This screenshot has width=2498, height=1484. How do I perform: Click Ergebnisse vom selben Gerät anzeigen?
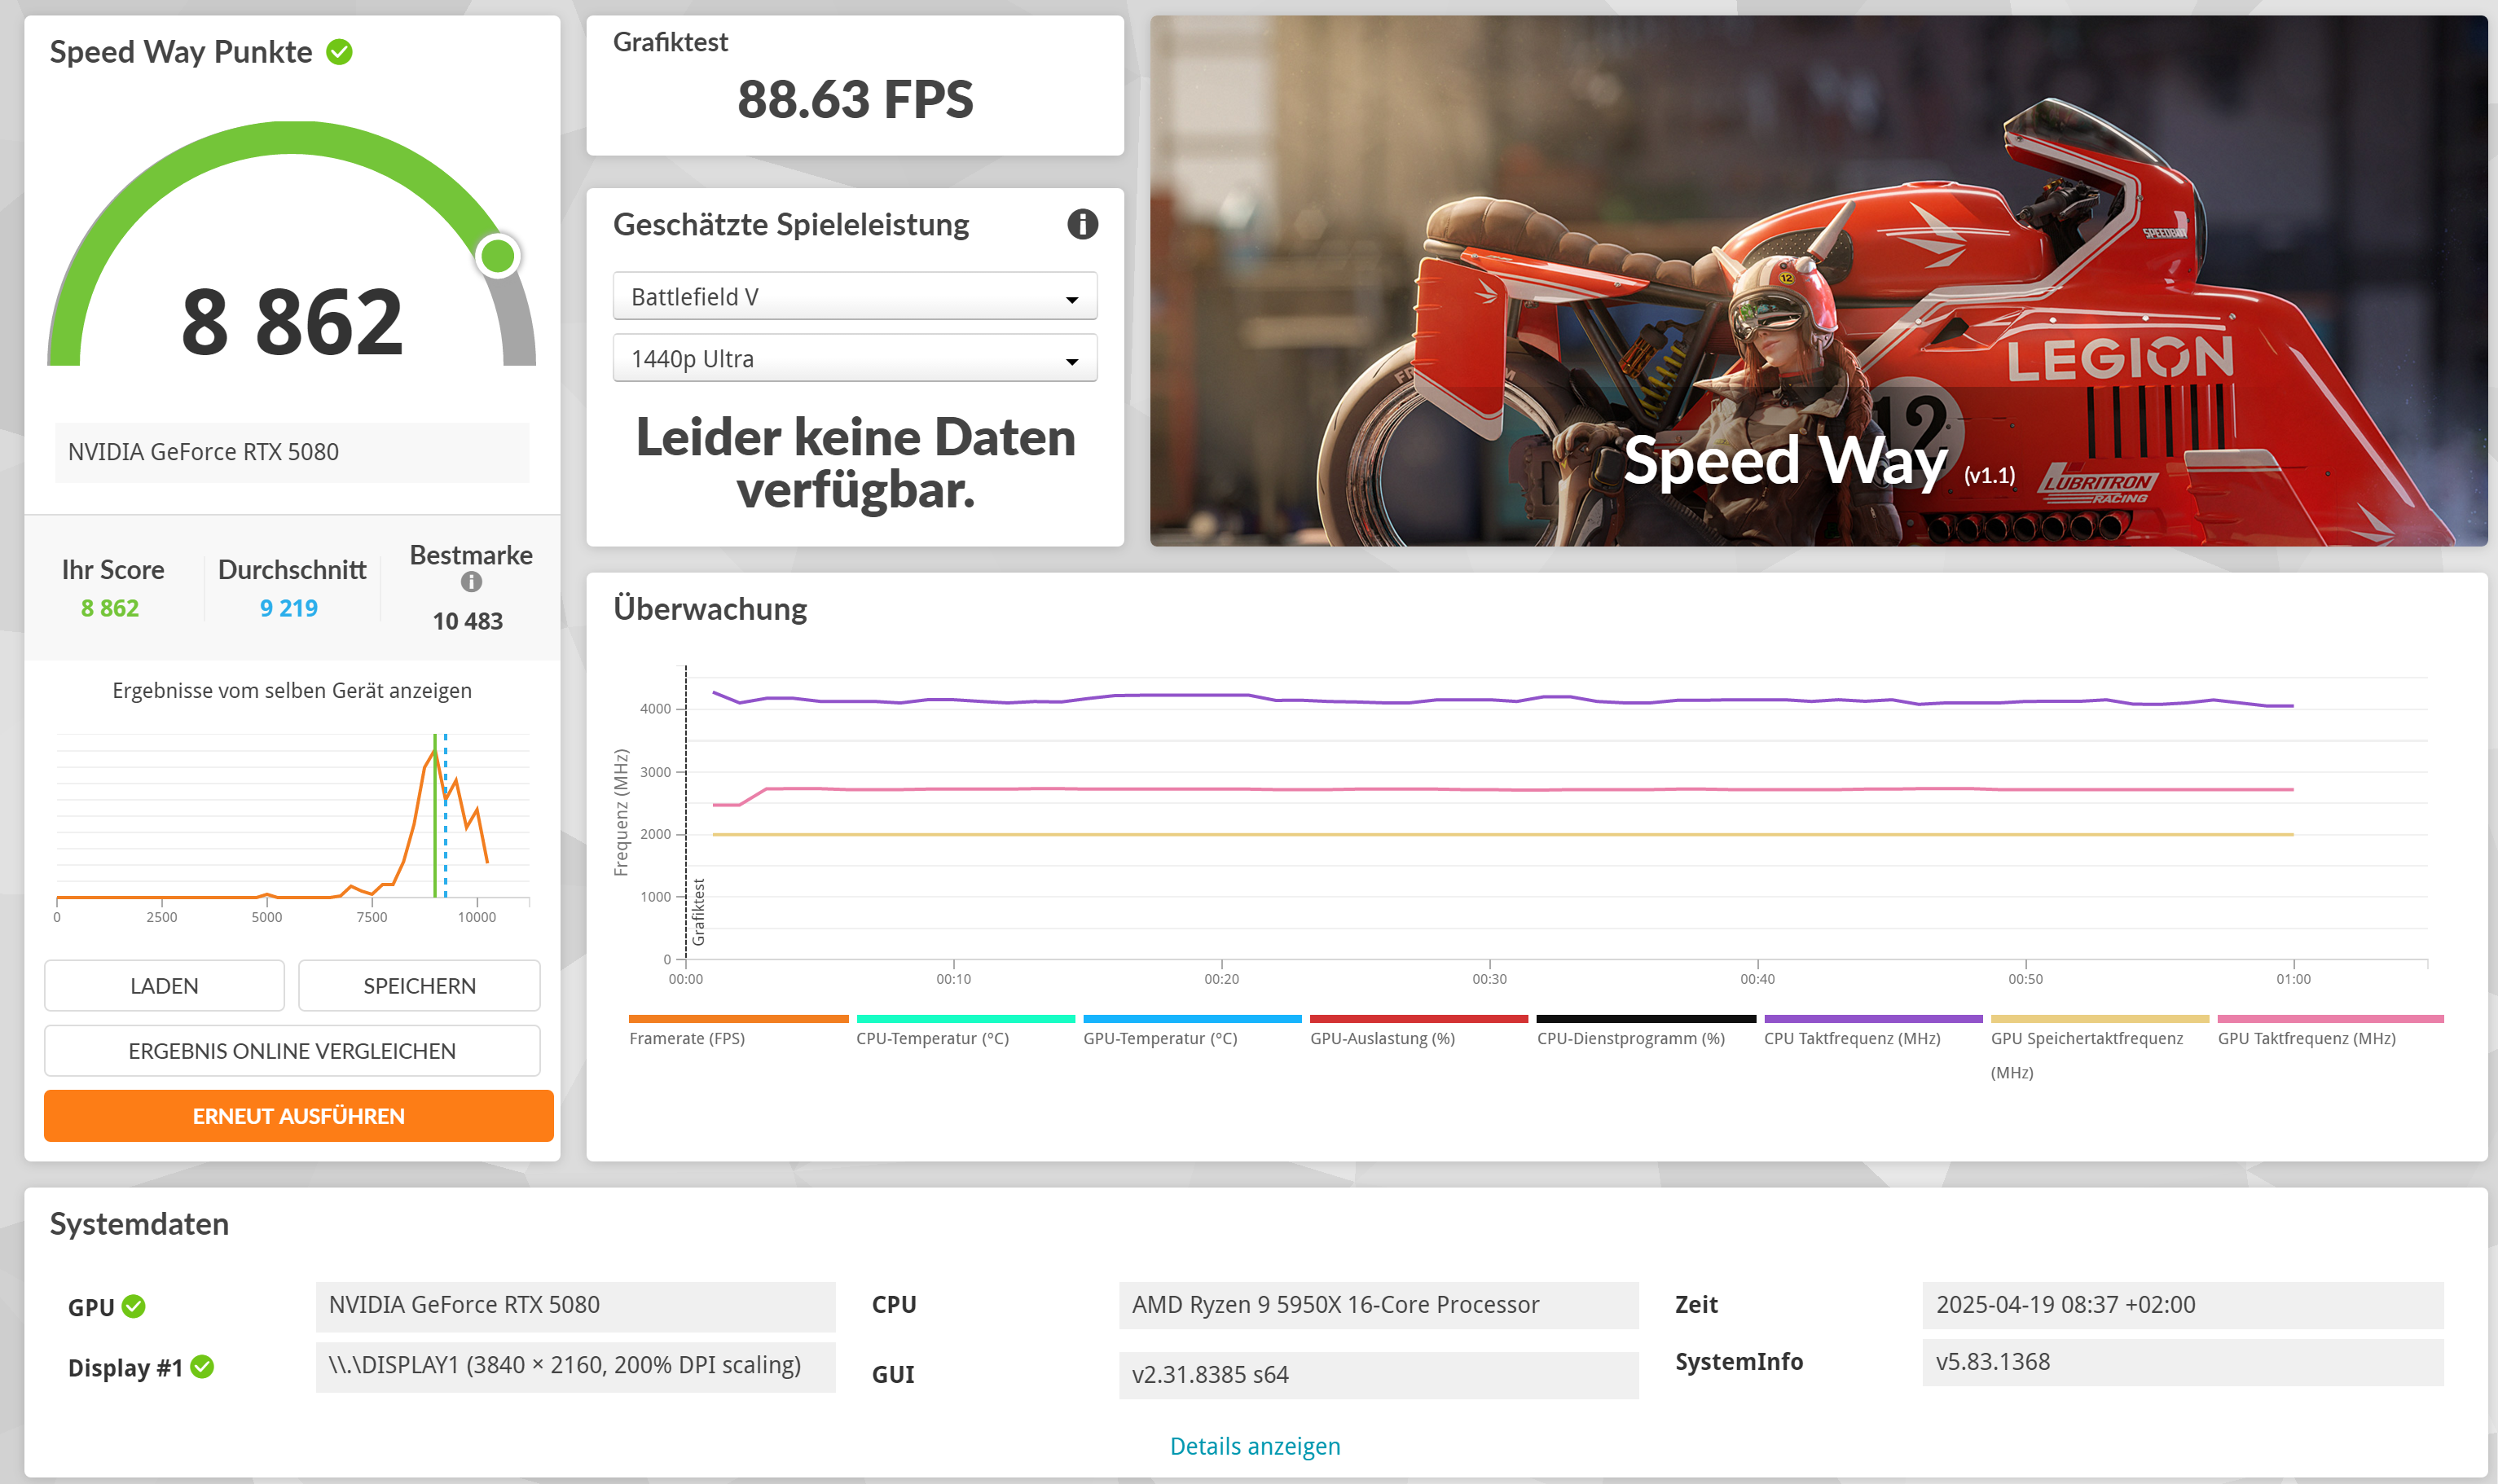tap(292, 691)
